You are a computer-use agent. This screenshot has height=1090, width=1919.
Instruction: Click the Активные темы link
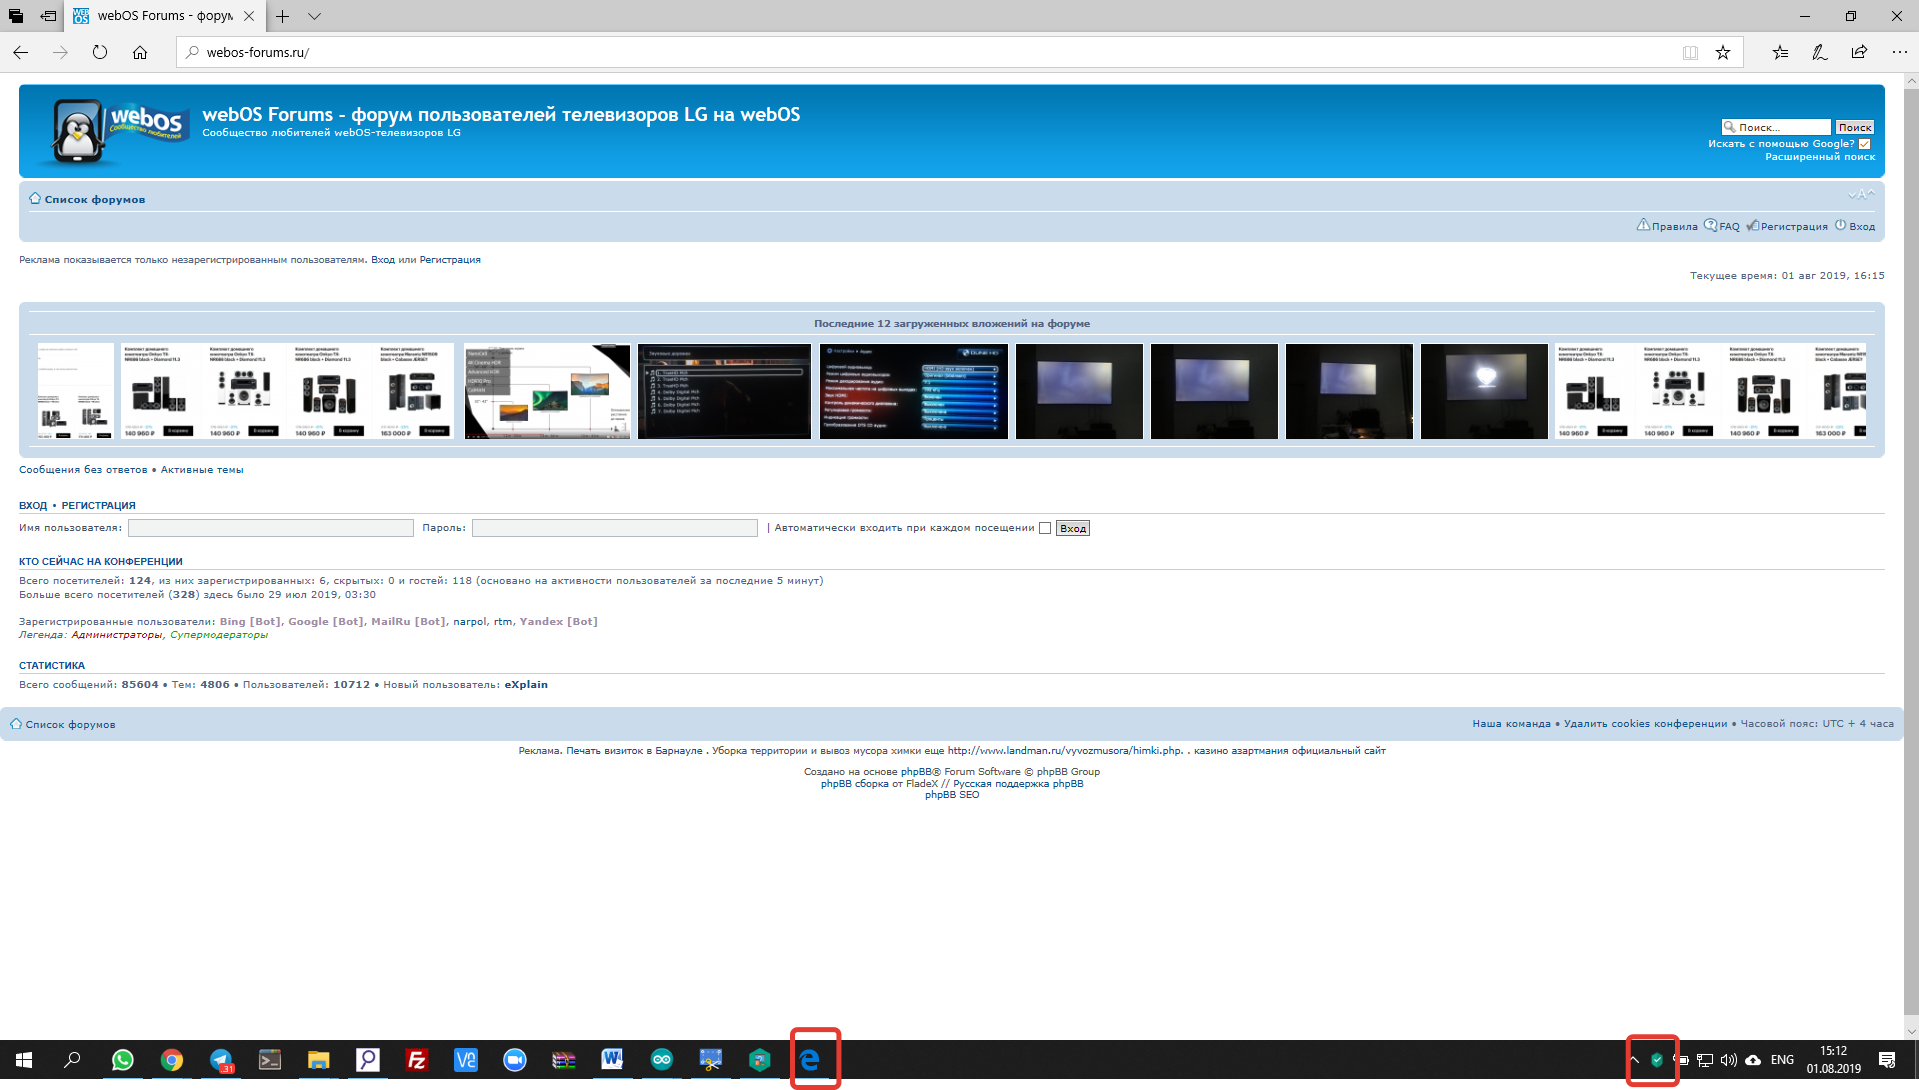point(202,470)
